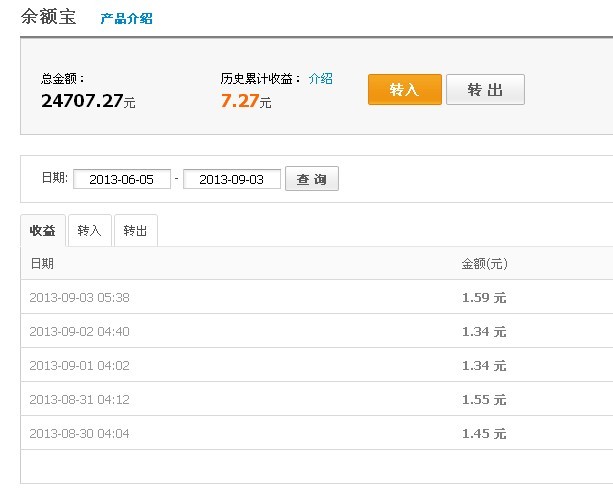Click the 金额(元) column header

coord(484,264)
